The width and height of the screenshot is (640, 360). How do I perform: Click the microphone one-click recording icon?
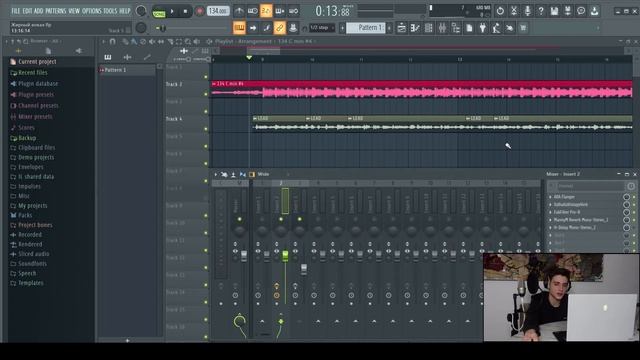(x=527, y=11)
